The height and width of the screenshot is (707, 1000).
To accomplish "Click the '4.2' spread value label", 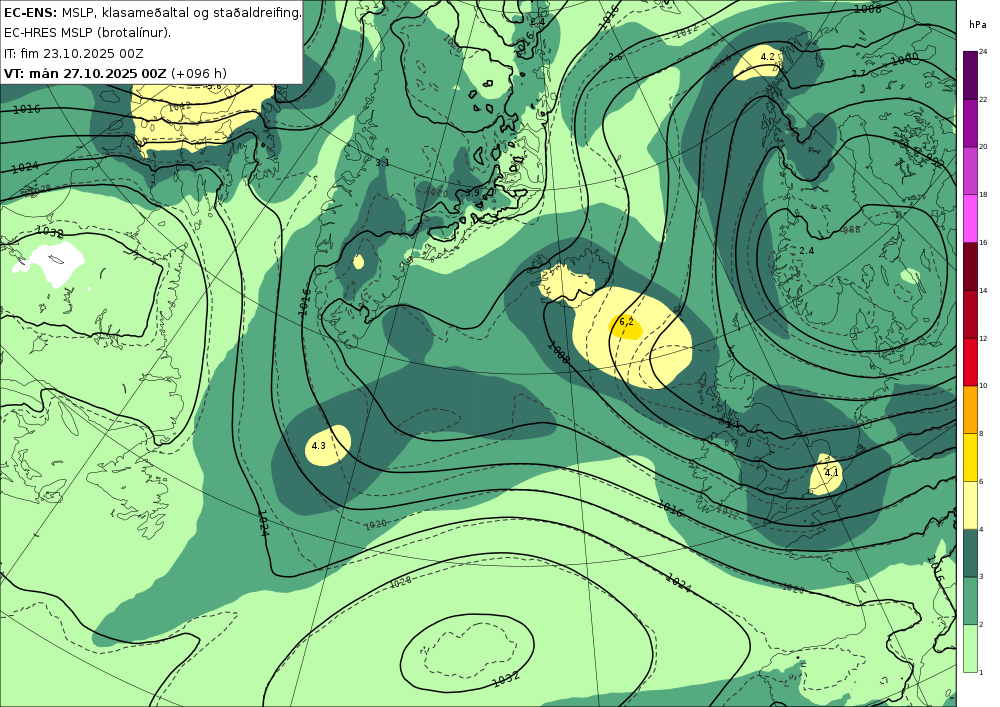I will coord(768,57).
